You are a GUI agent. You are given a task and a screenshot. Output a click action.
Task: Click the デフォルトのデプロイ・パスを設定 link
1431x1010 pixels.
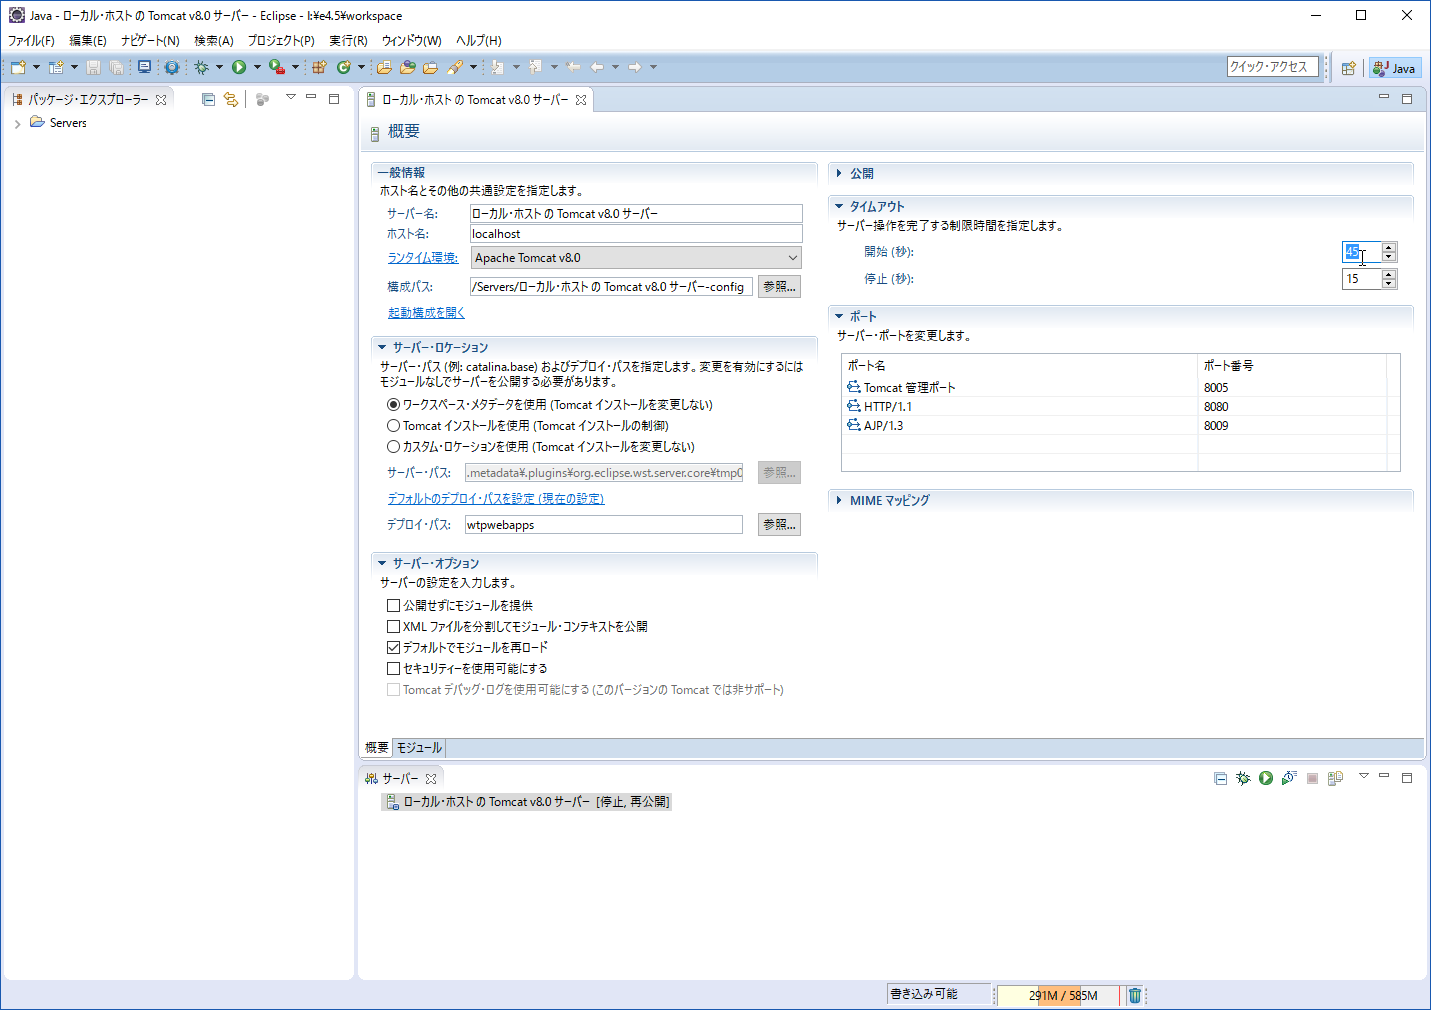point(496,499)
